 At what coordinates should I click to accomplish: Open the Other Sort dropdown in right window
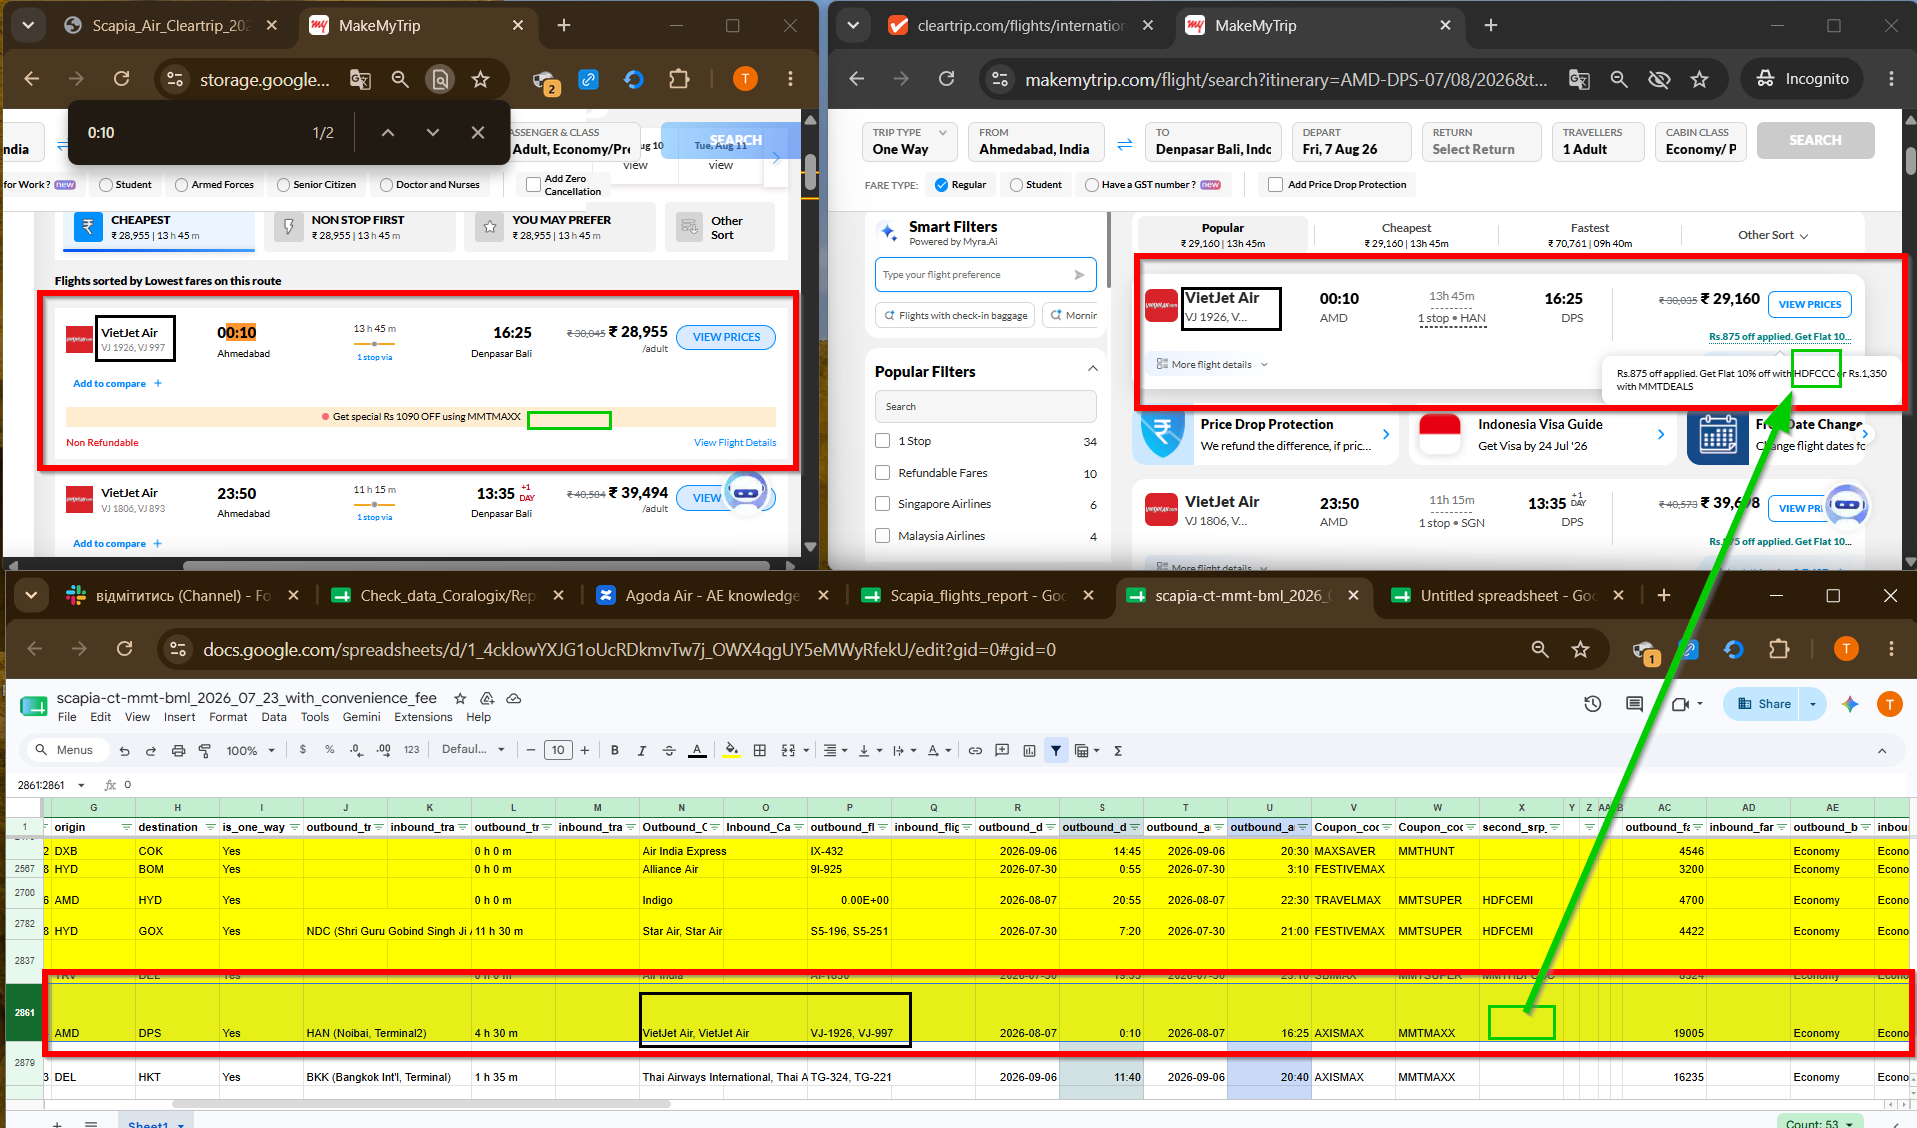pos(1773,235)
